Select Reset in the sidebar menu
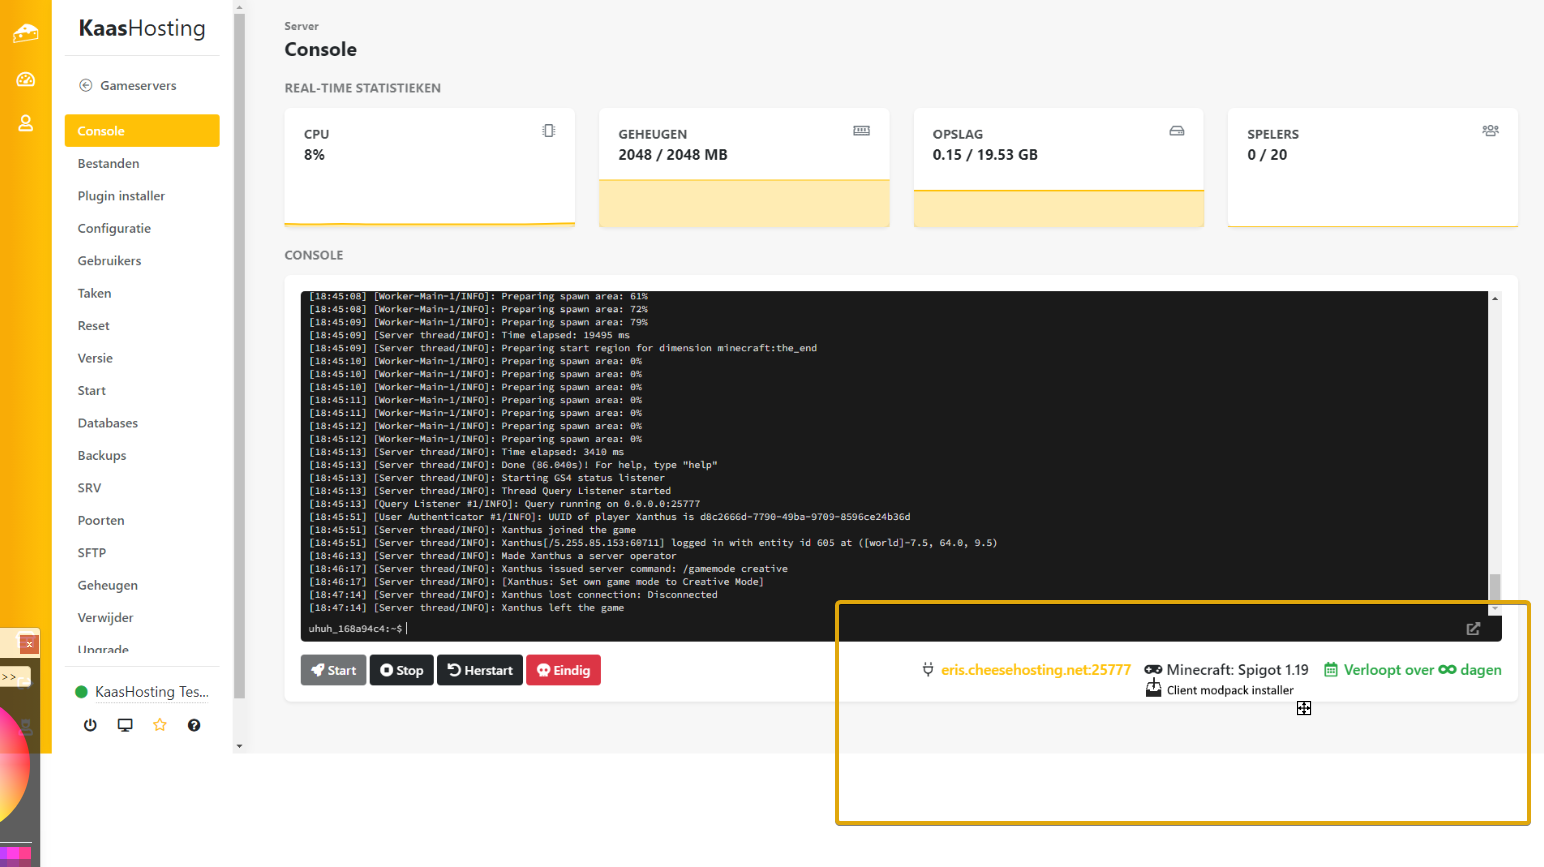The height and width of the screenshot is (867, 1544). 93,326
